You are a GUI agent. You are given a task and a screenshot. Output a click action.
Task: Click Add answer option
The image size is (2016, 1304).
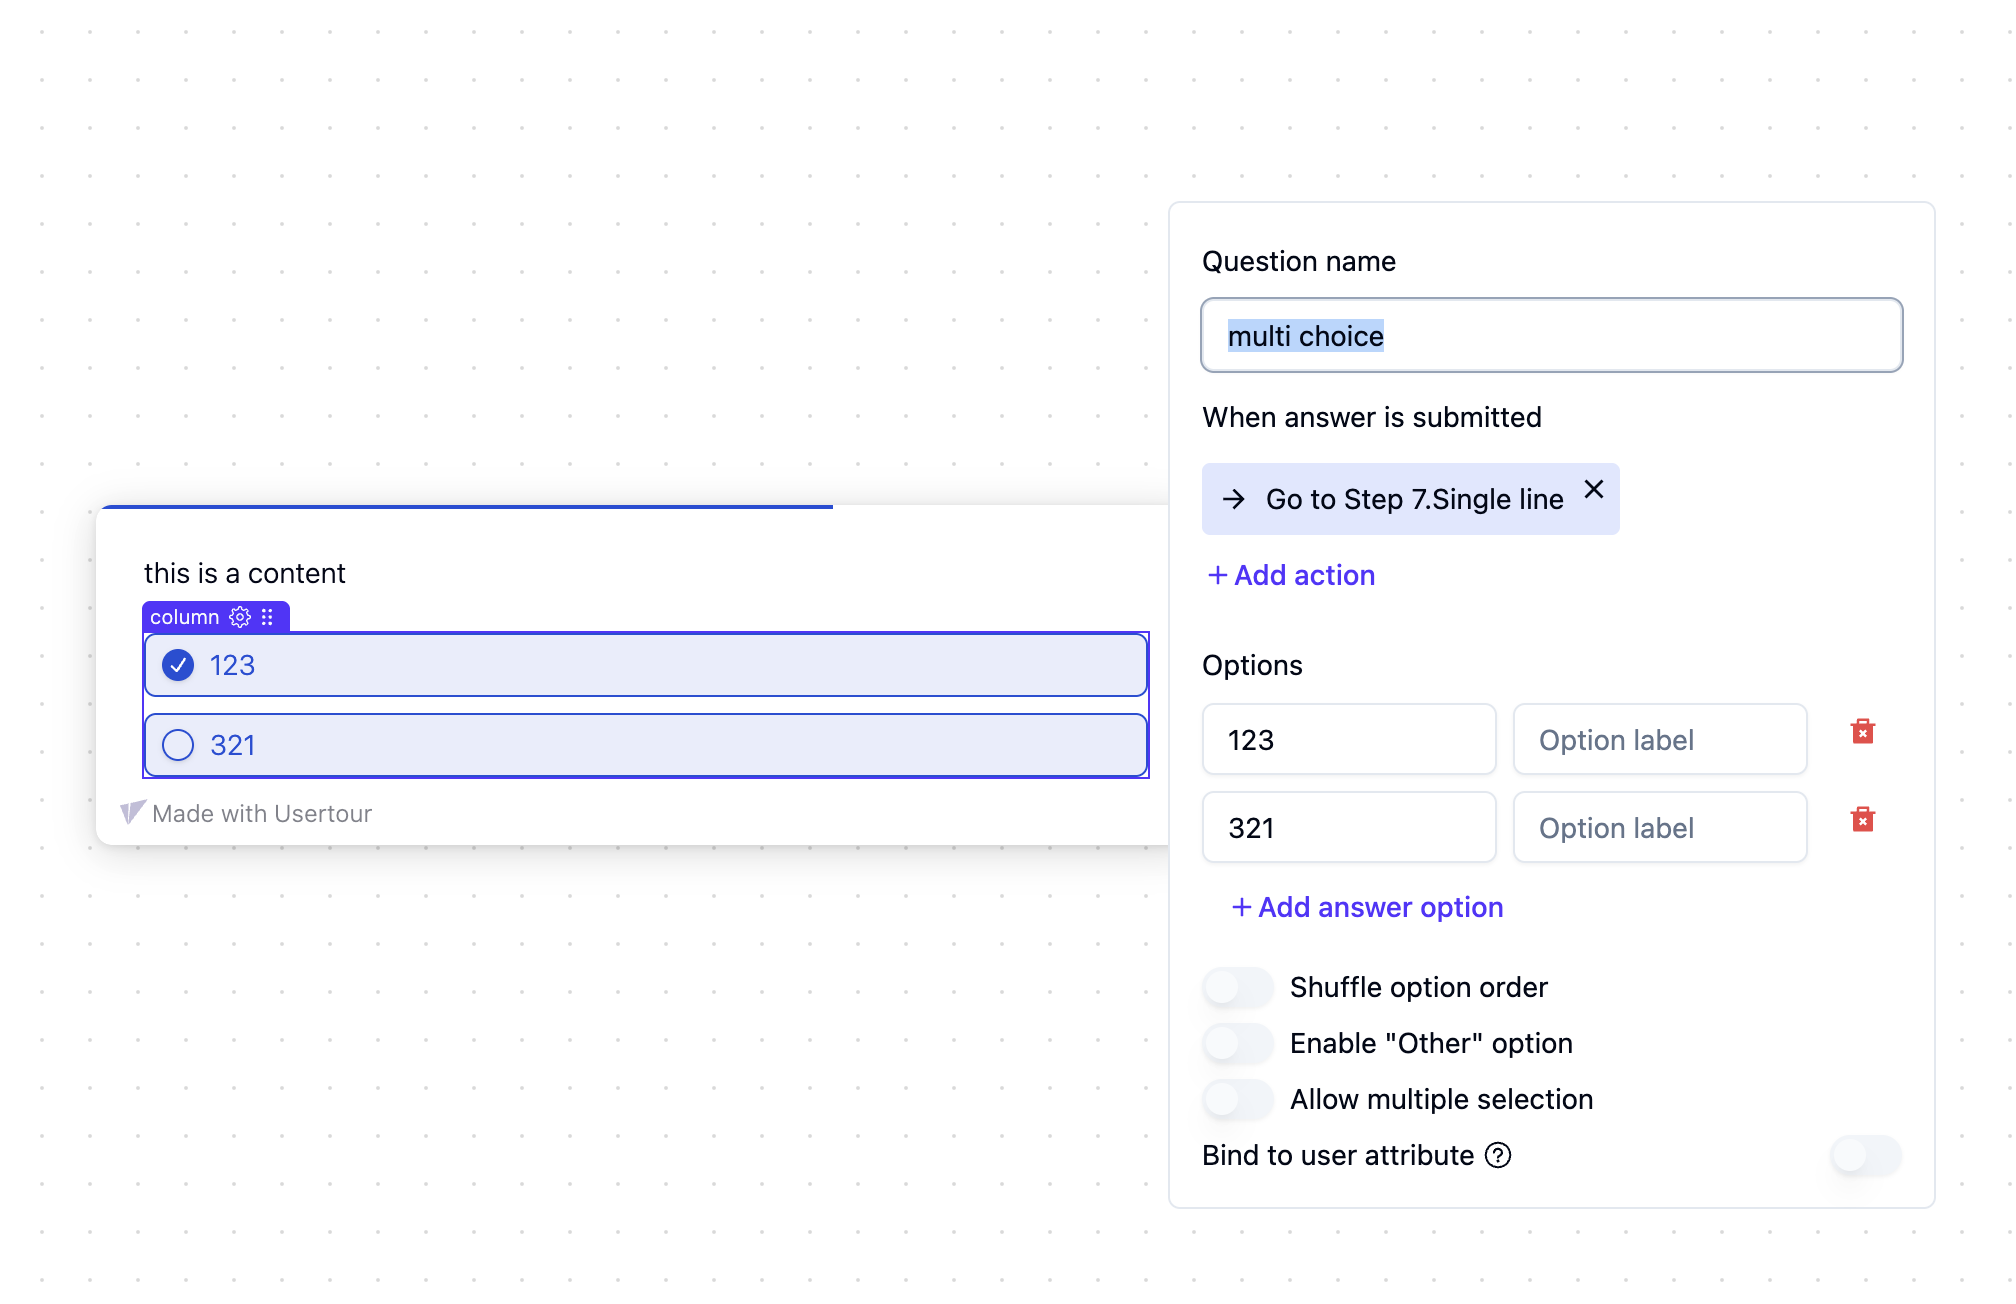click(x=1367, y=907)
